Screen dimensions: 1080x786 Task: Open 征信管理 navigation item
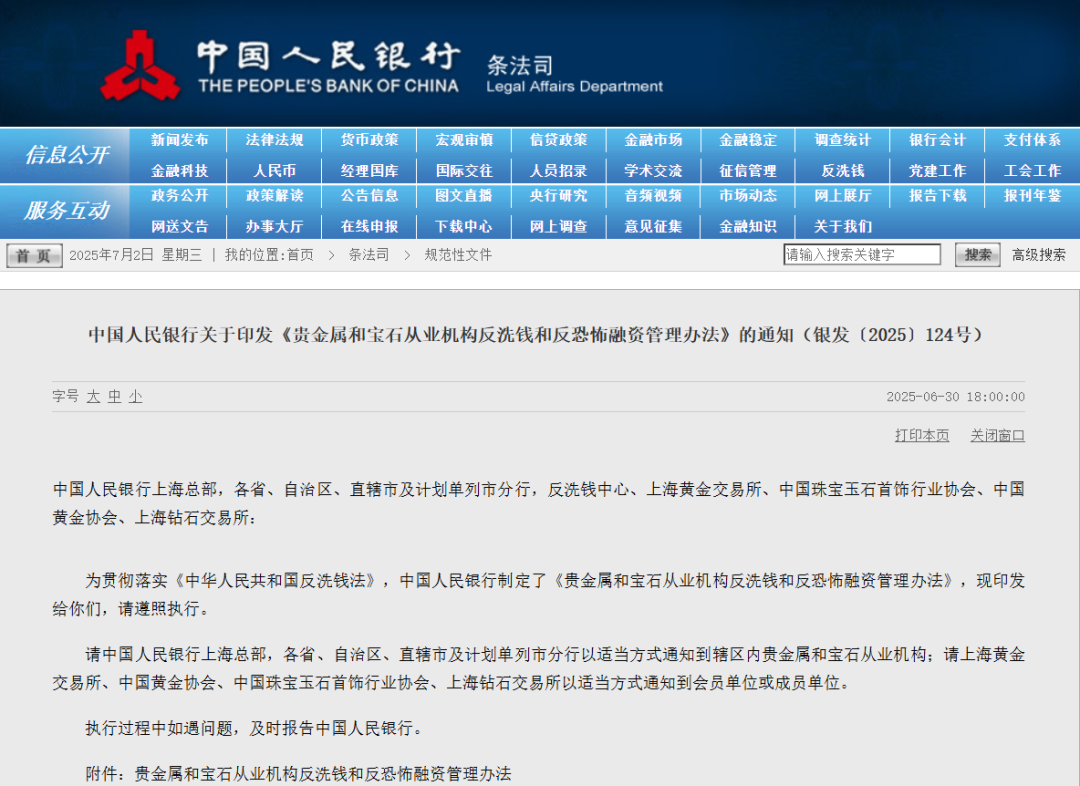coord(748,170)
